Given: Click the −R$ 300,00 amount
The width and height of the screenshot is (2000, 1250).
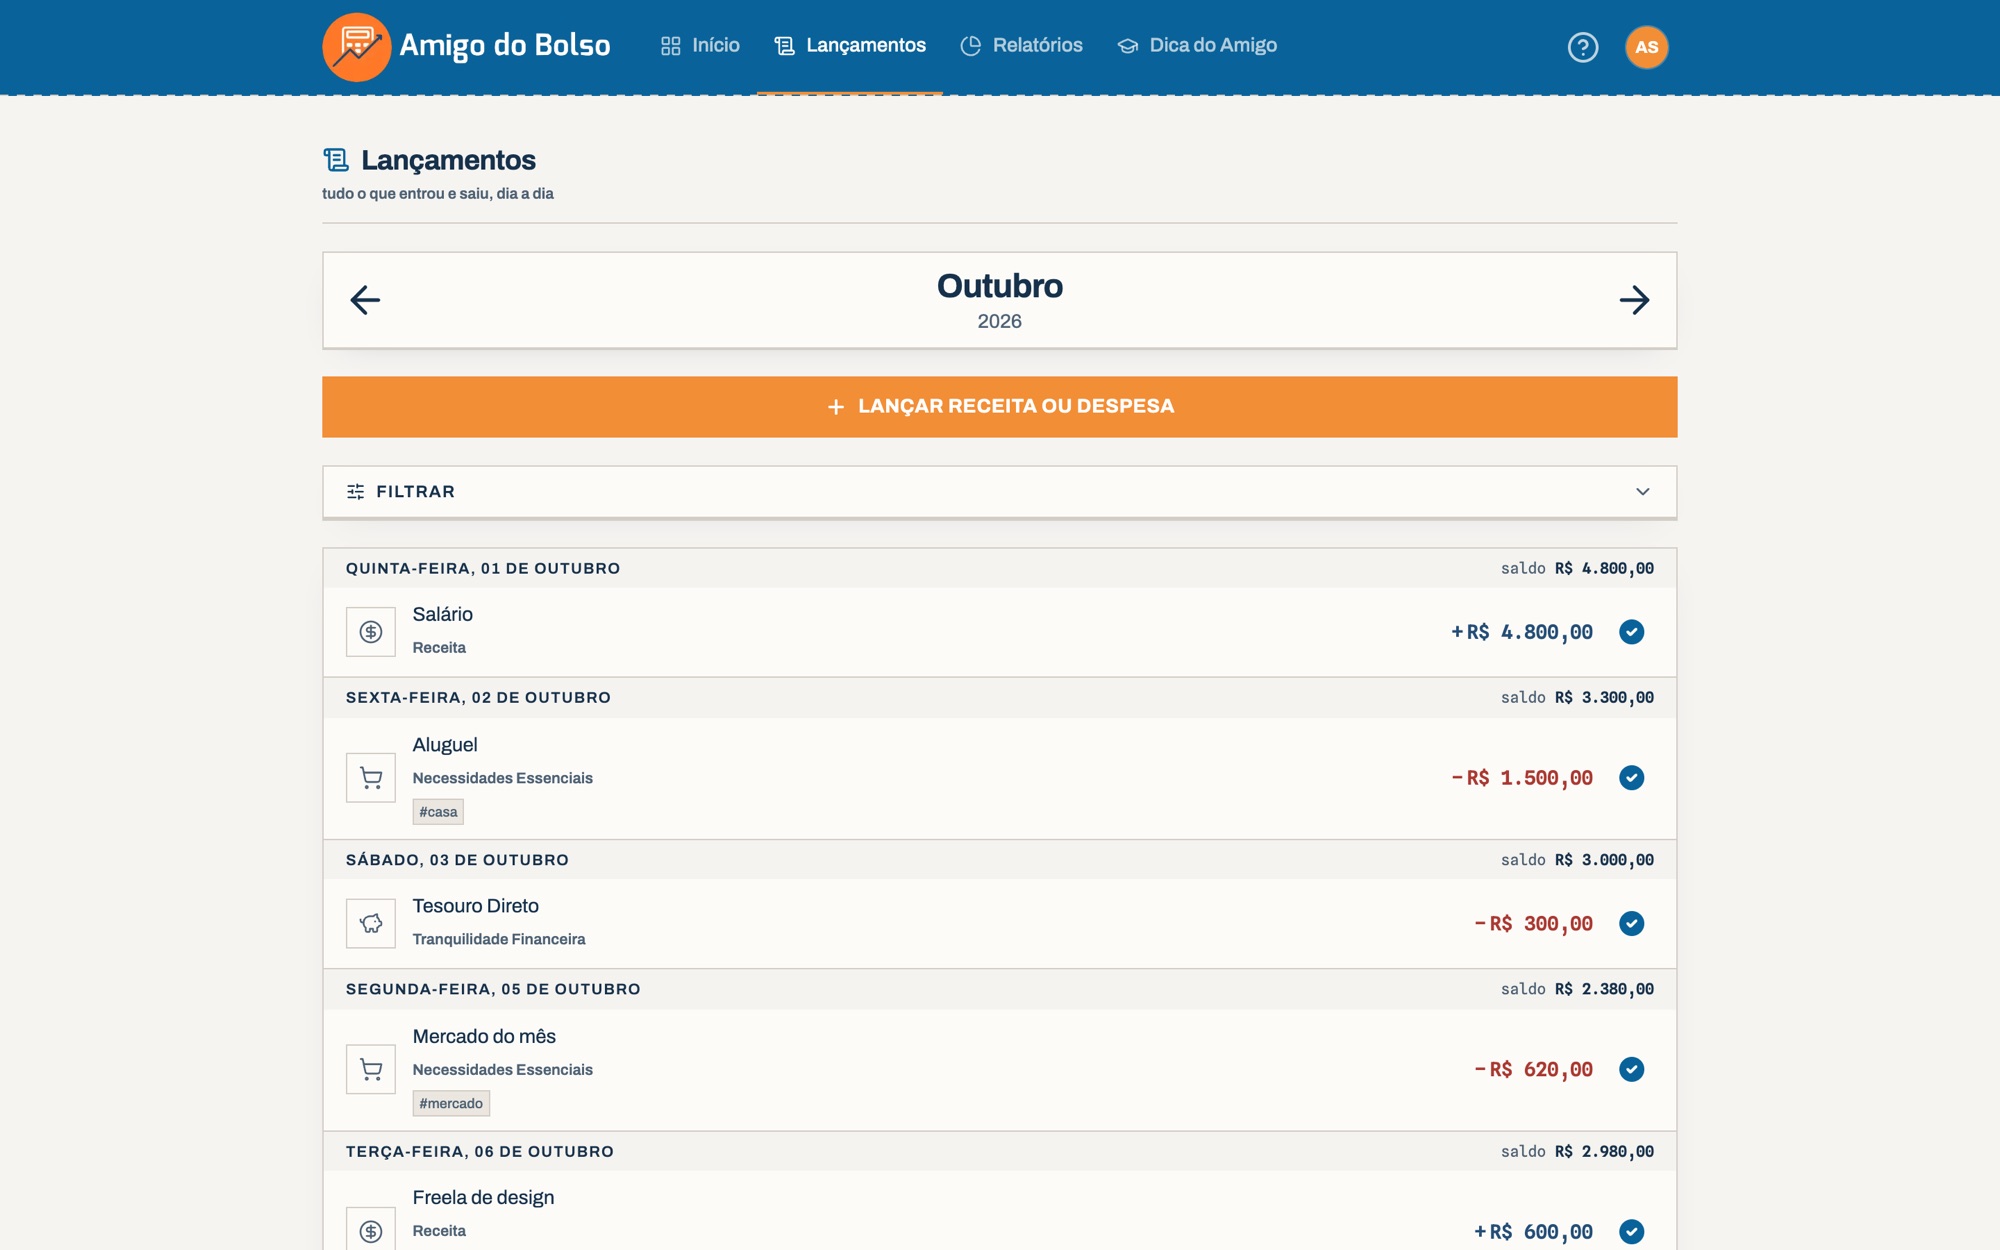Looking at the screenshot, I should pos(1533,924).
